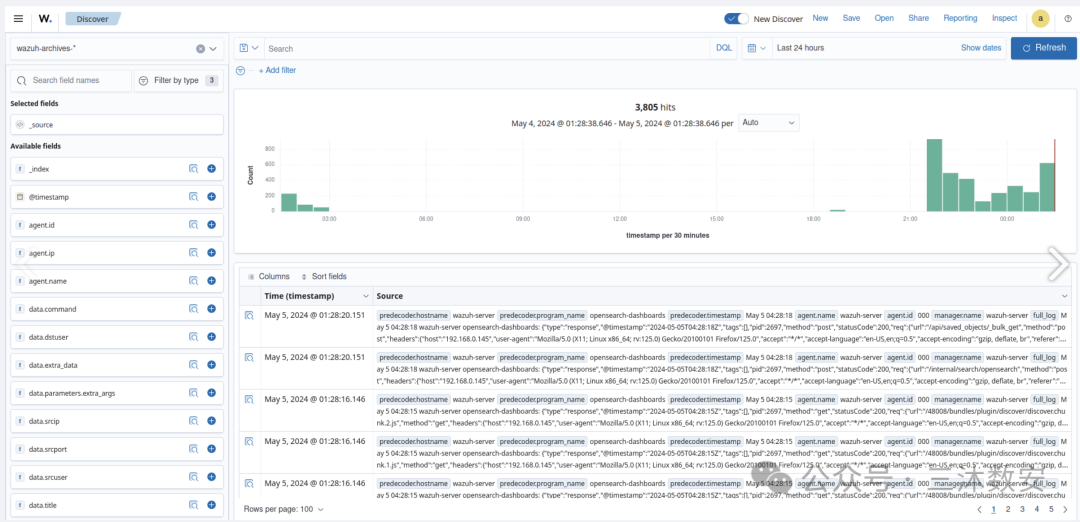Click New in the top menu
The width and height of the screenshot is (1080, 522).
tap(820, 19)
